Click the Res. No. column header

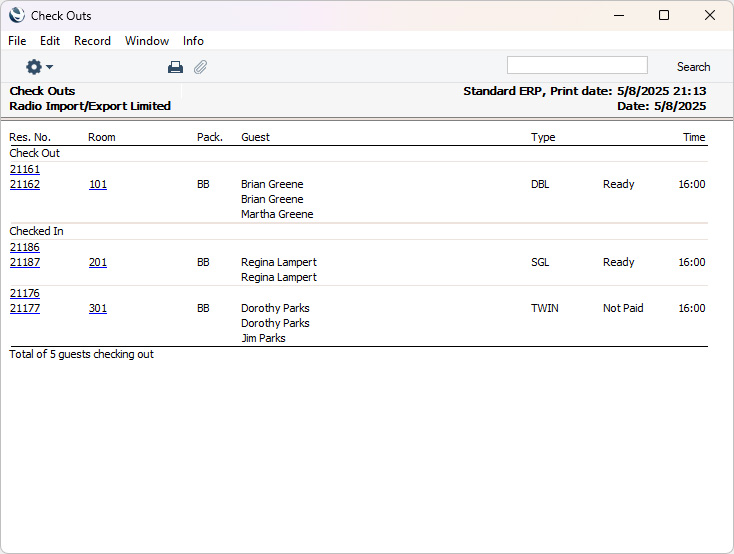[x=30, y=137]
